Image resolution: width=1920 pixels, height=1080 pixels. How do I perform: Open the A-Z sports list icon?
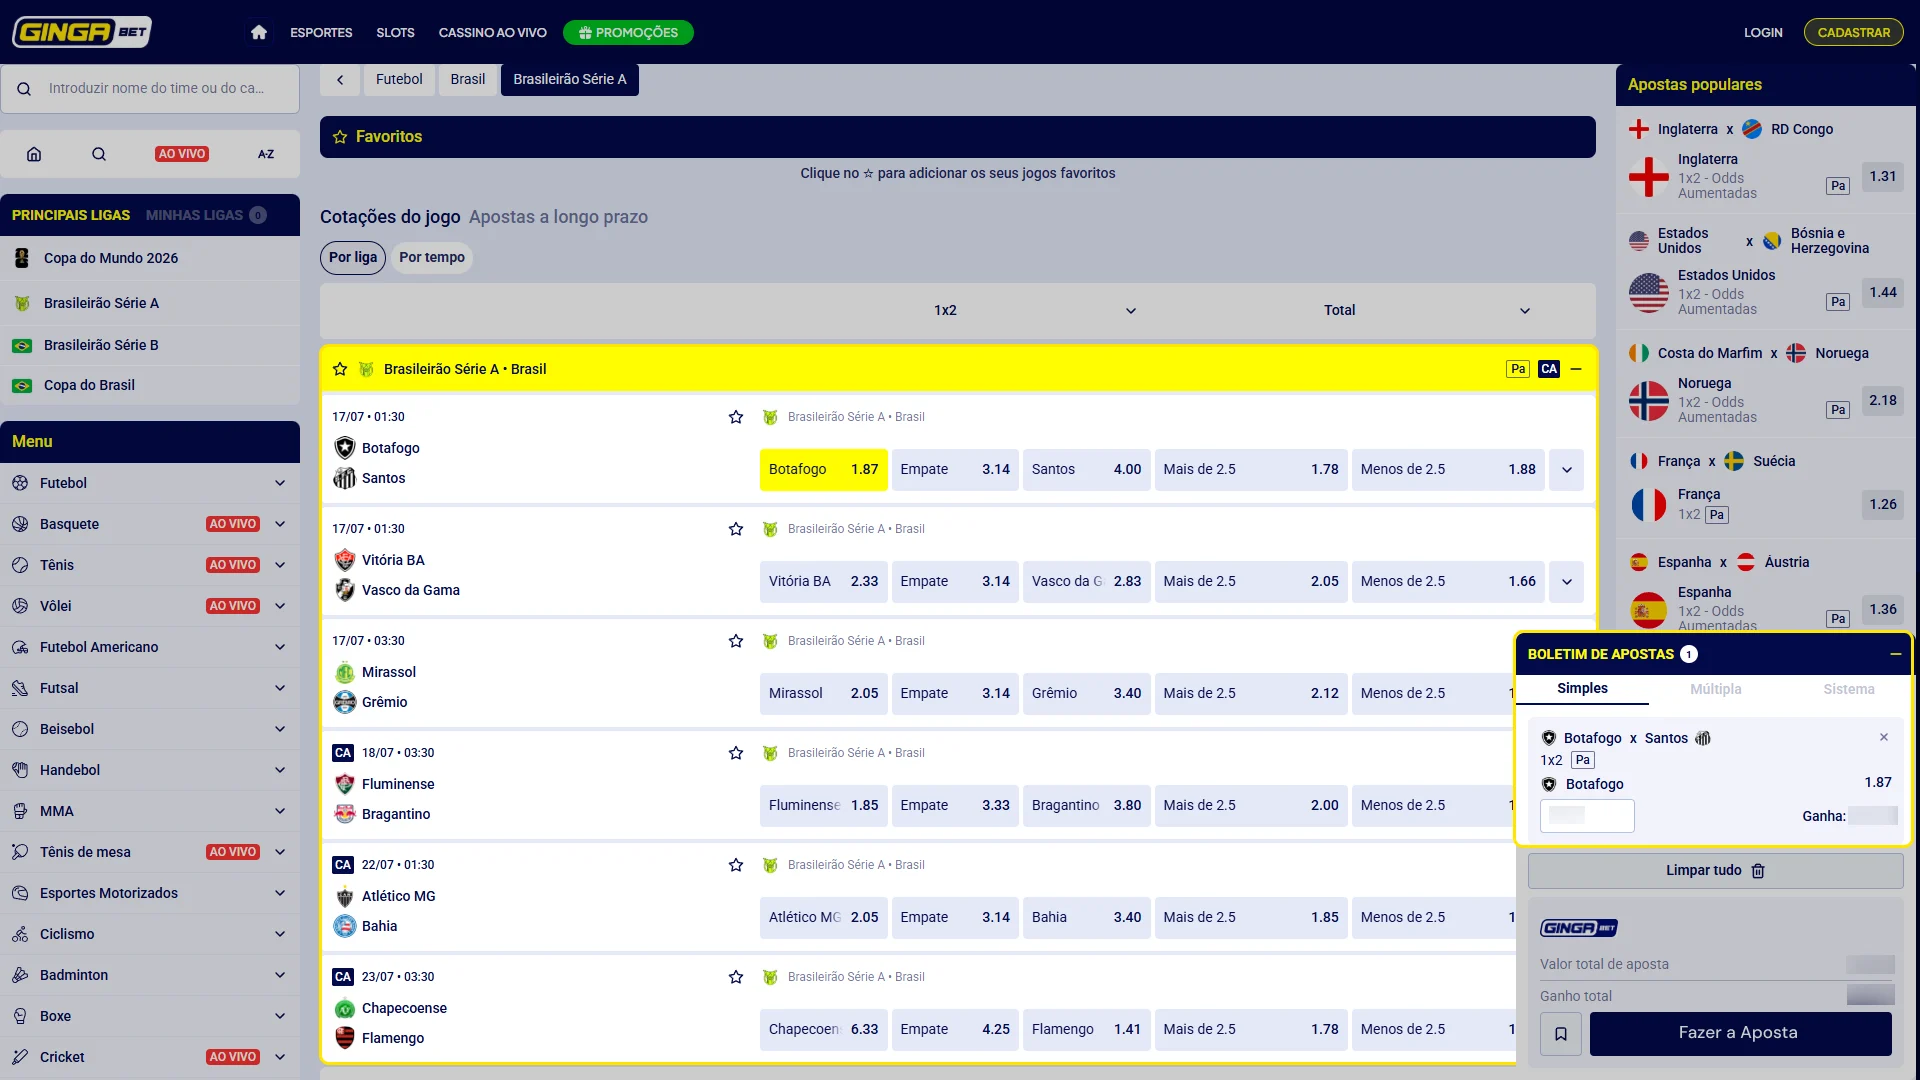(x=266, y=154)
